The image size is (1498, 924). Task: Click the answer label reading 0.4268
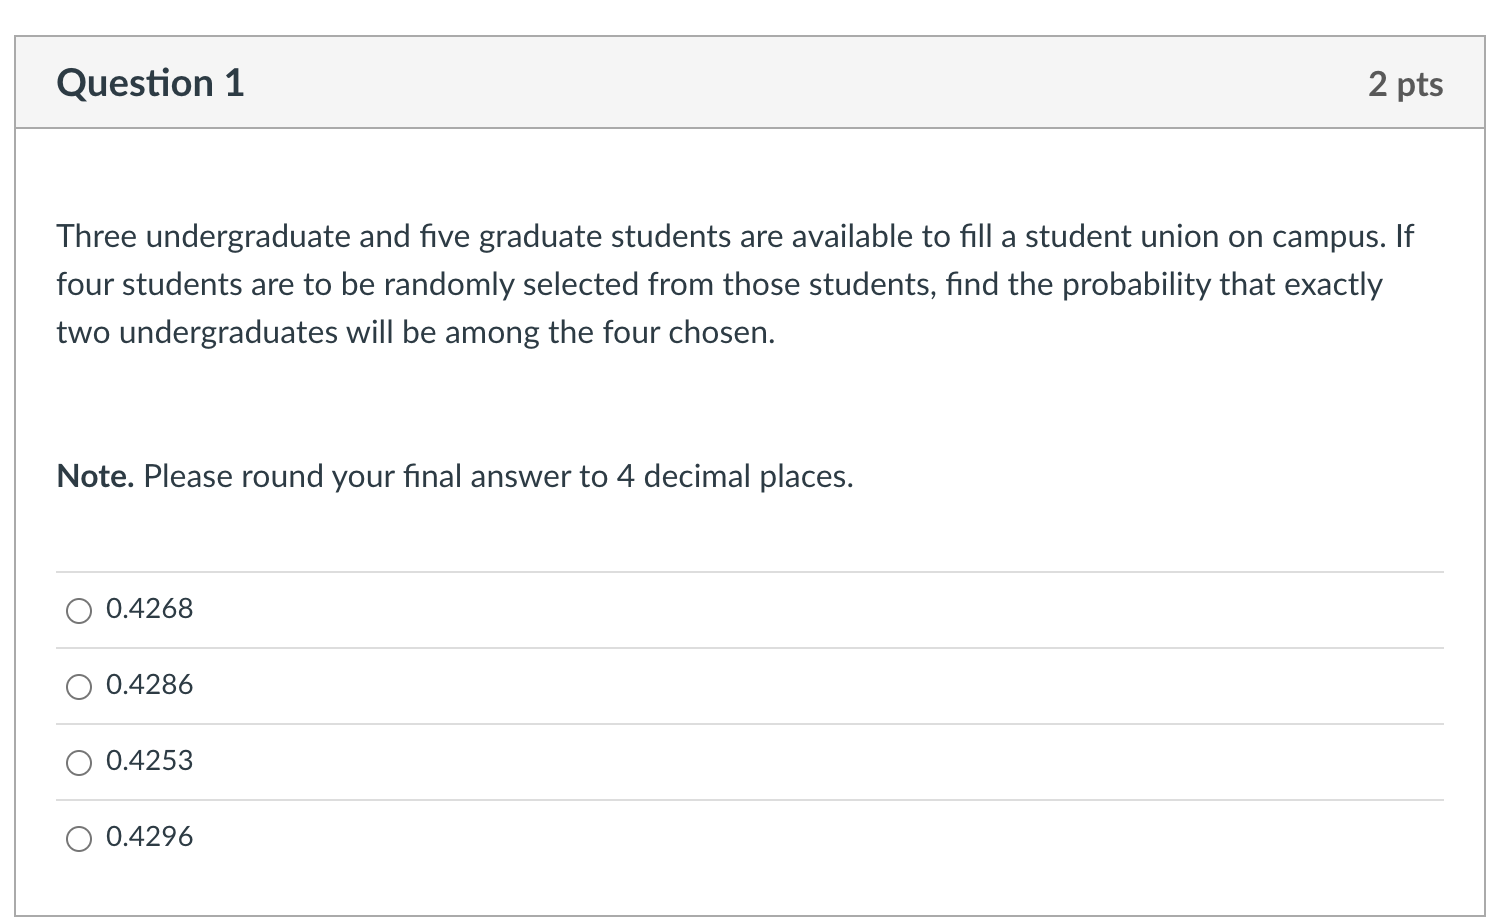tap(149, 609)
